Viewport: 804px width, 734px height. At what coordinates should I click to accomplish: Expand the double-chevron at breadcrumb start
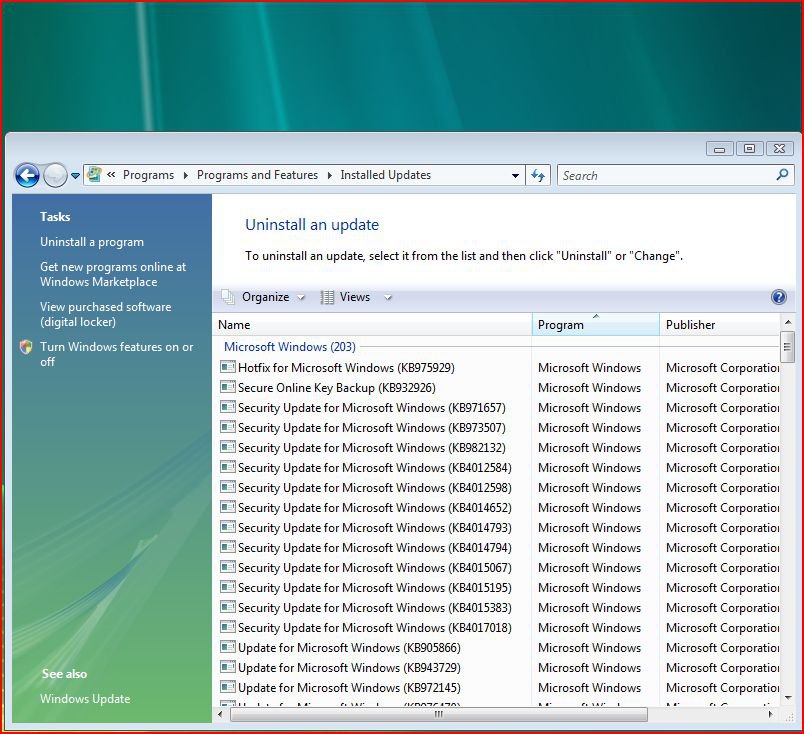click(x=111, y=175)
